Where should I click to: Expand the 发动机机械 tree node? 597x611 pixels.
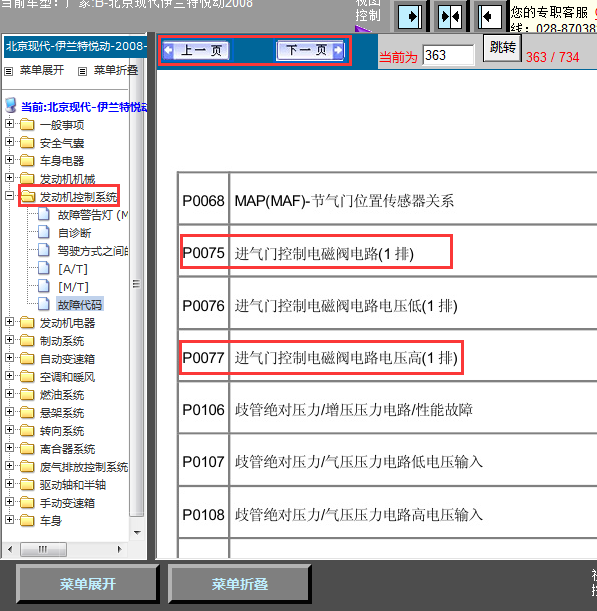pyautogui.click(x=9, y=178)
